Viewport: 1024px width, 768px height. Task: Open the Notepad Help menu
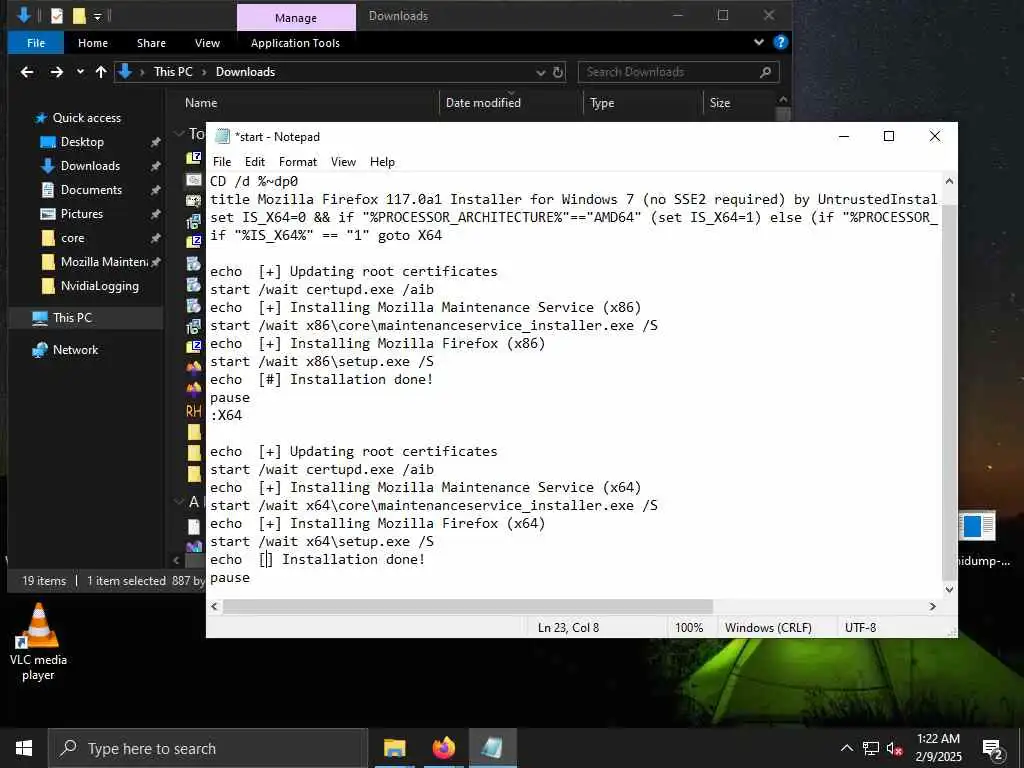point(382,161)
